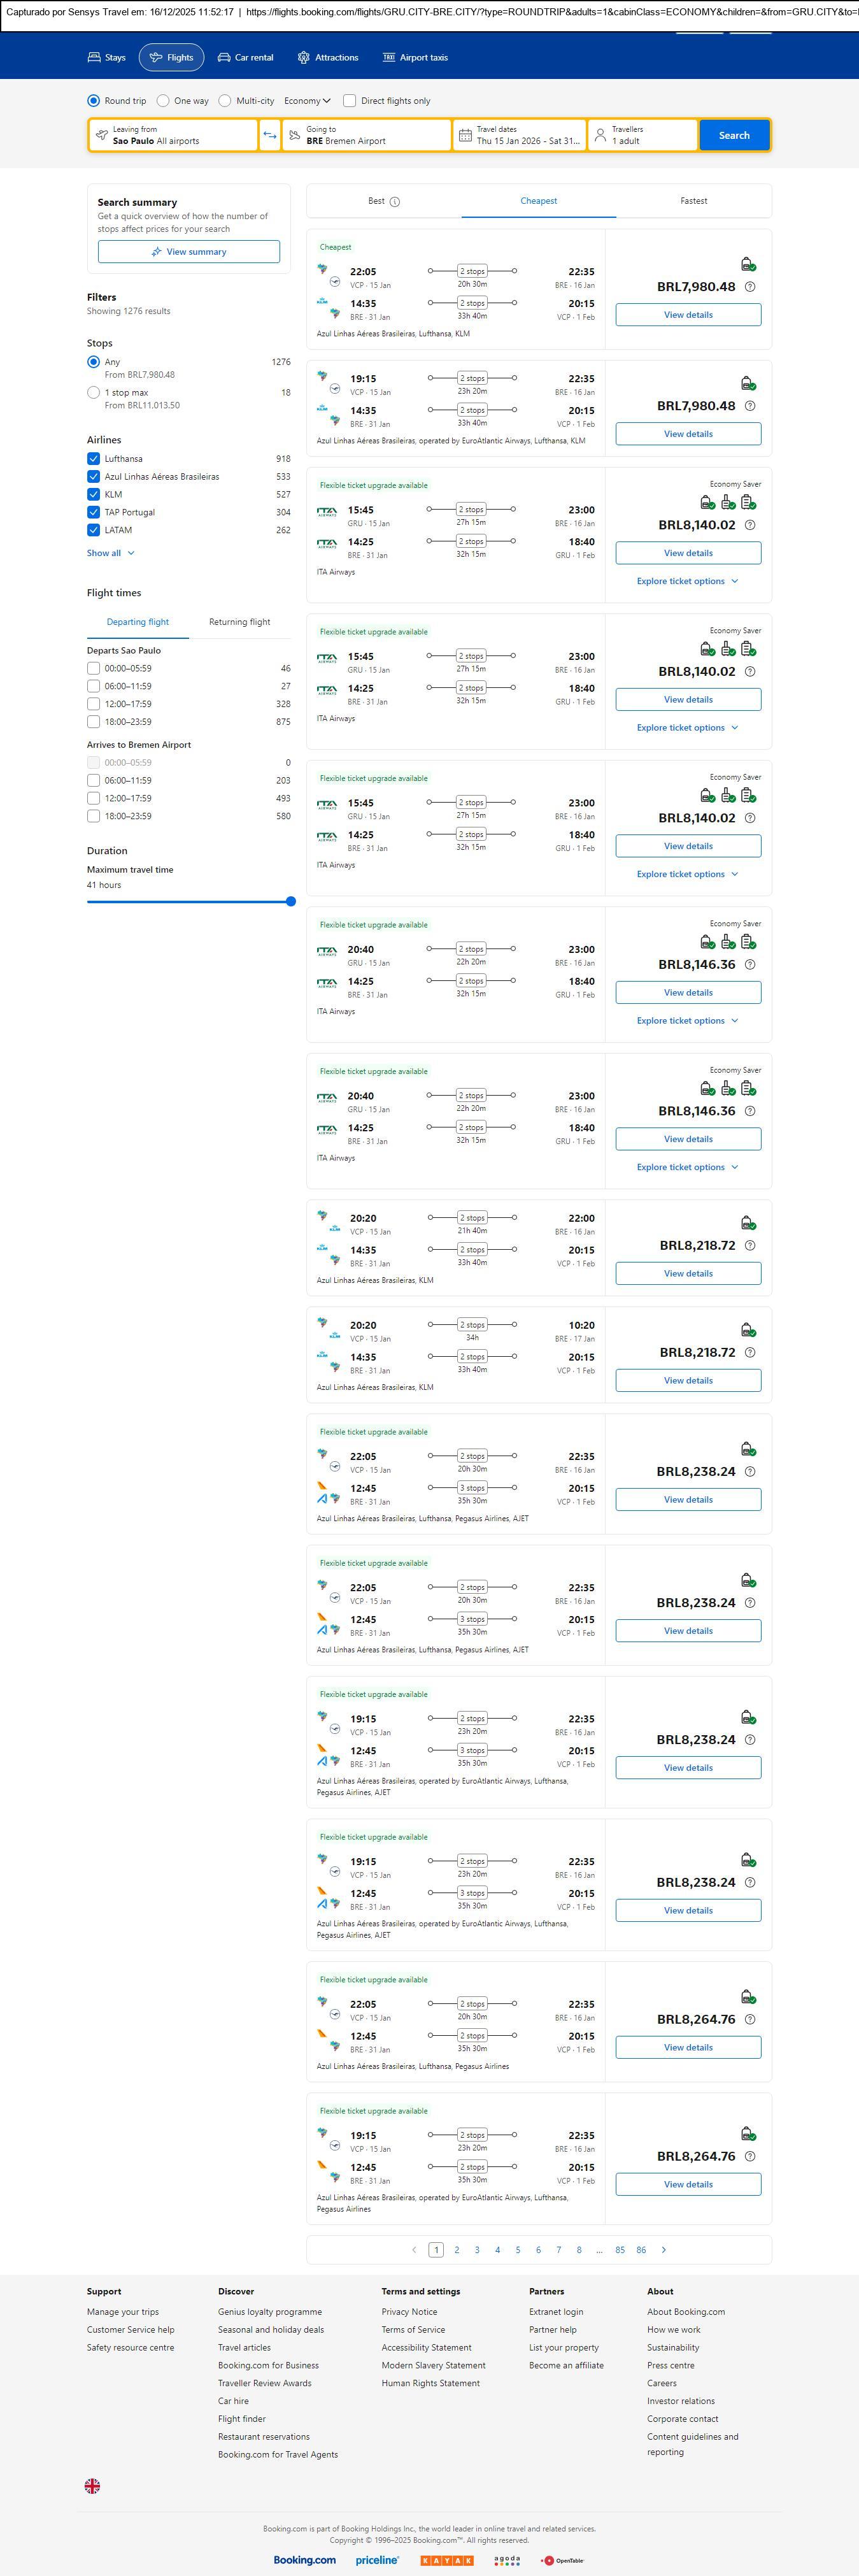859x2576 pixels.
Task: Click the price info icon beside BRL7,980.48
Action: 750,287
